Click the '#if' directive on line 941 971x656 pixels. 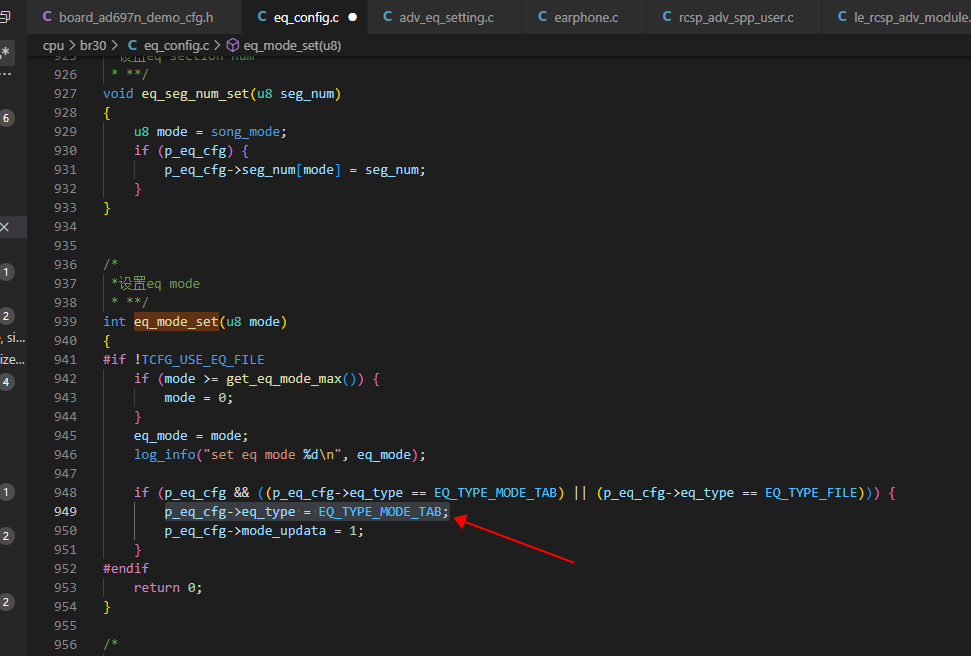coord(115,360)
